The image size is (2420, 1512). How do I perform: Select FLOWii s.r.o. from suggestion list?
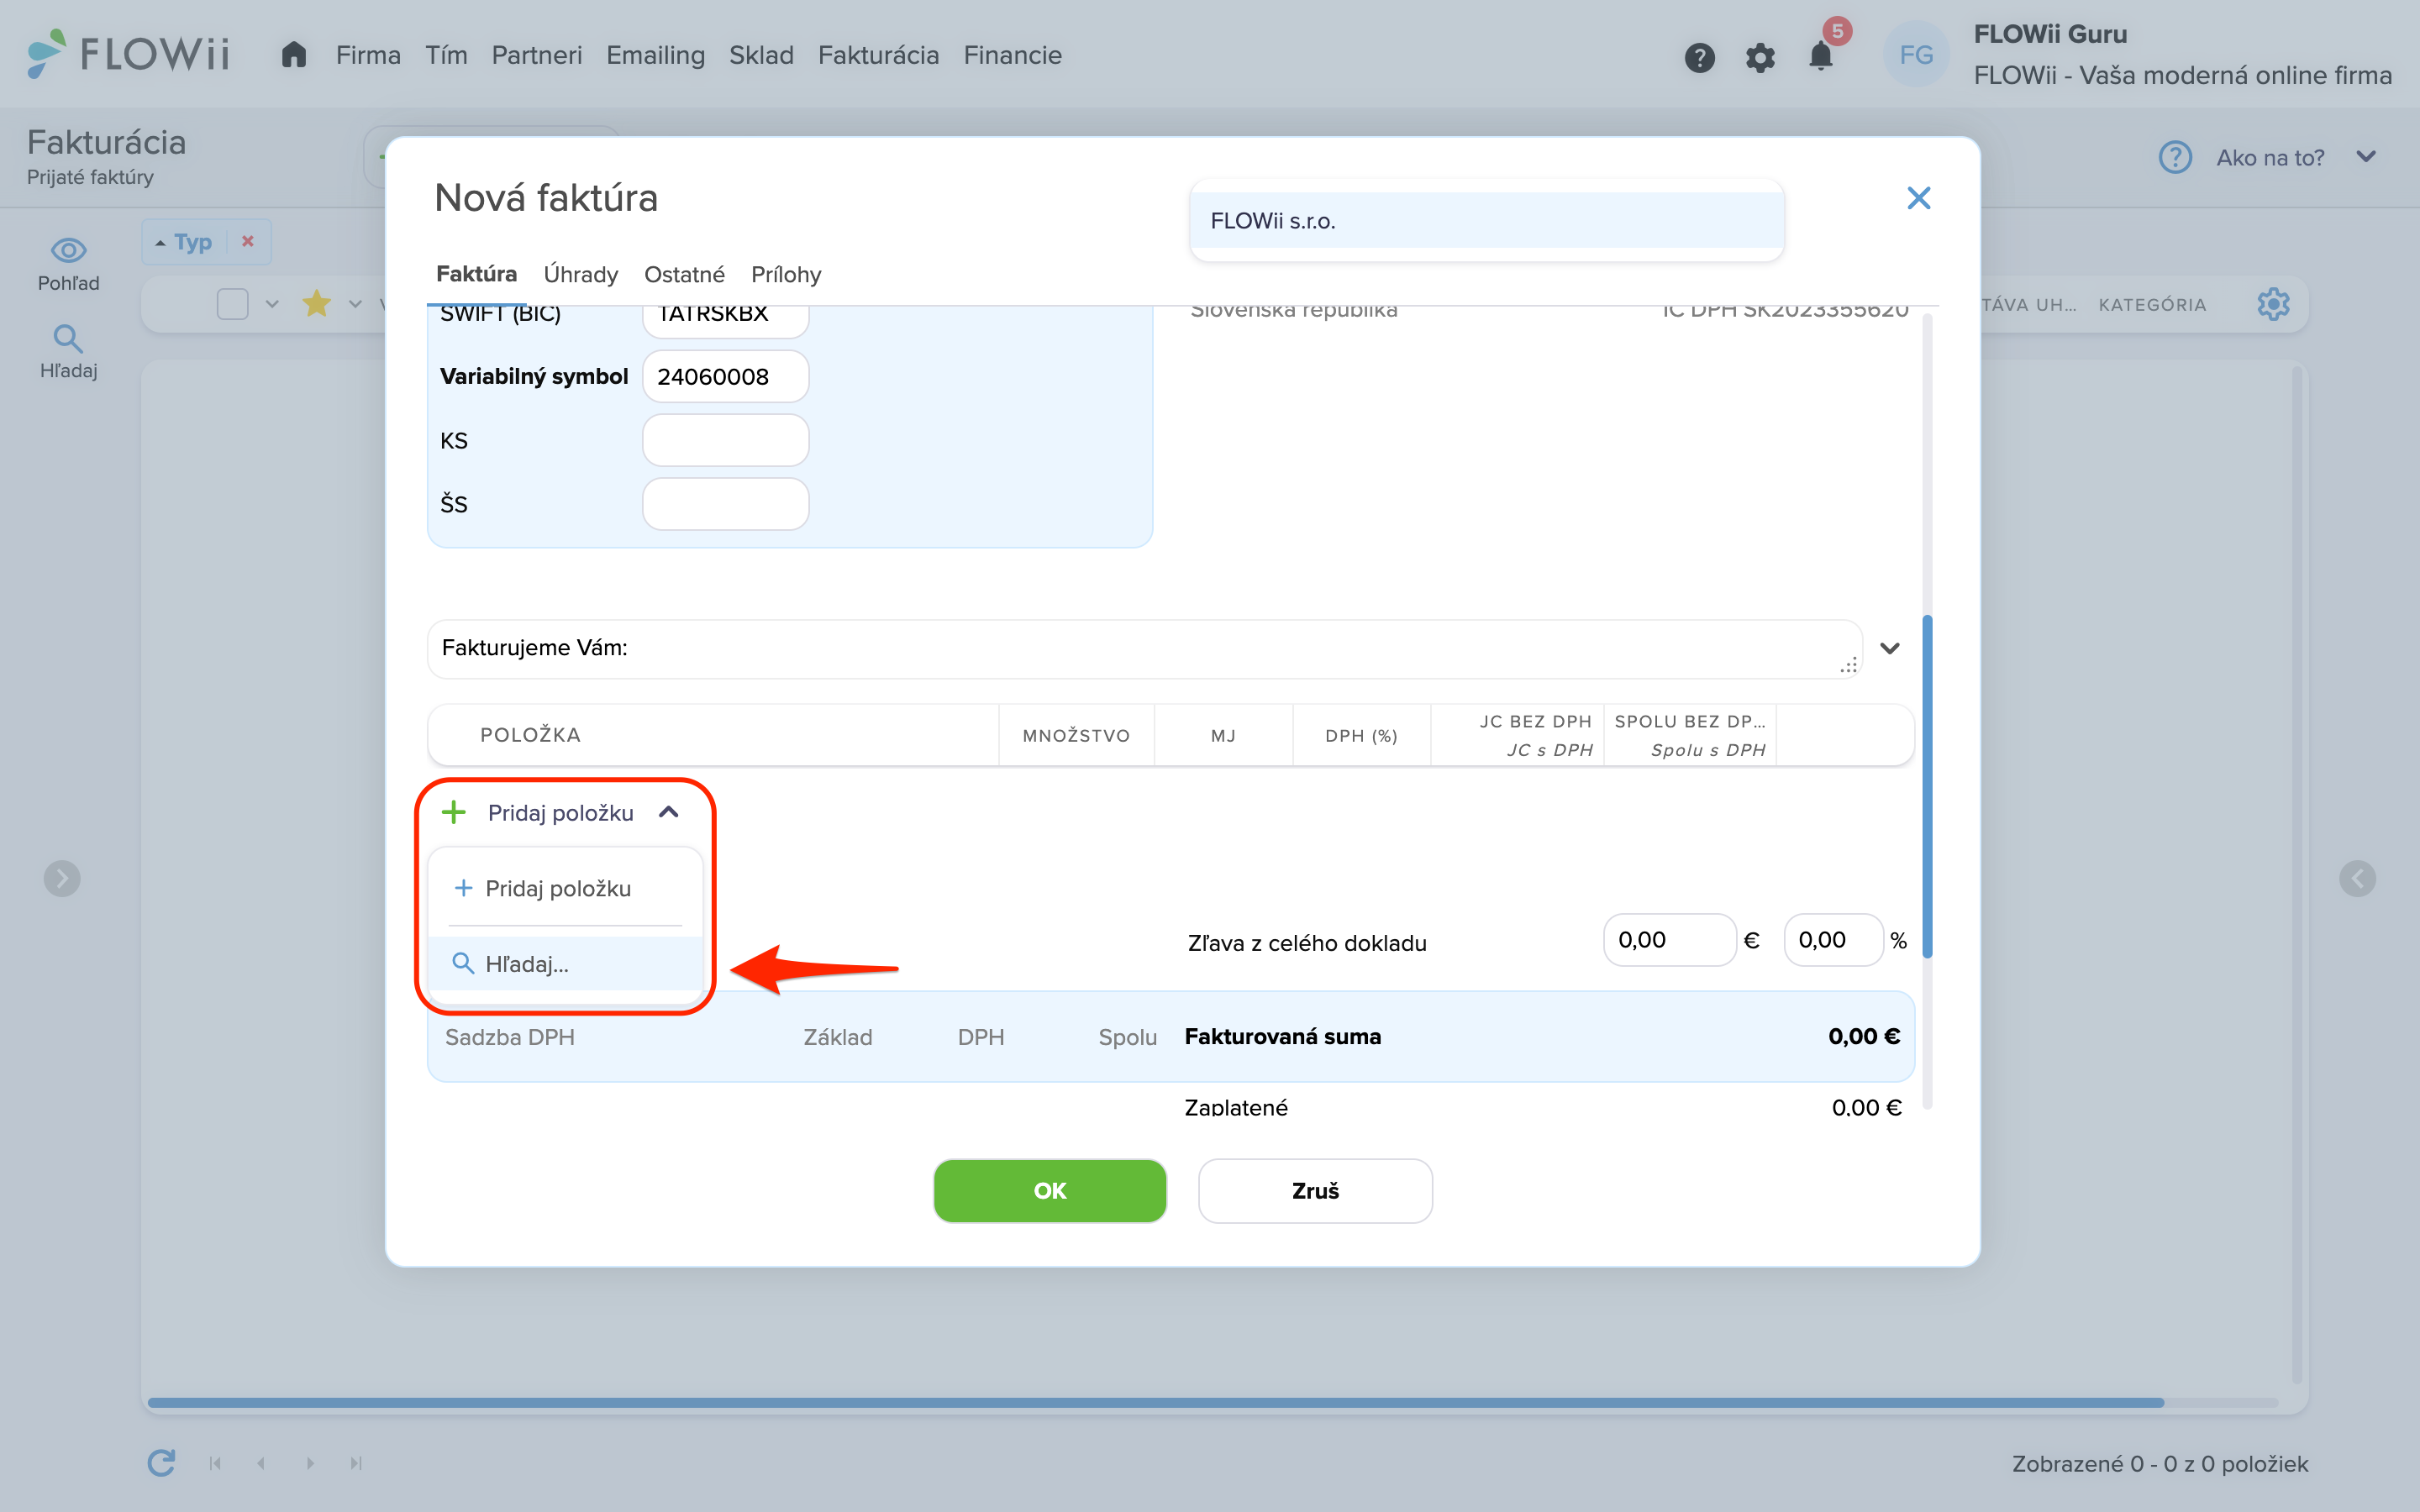pyautogui.click(x=1486, y=220)
